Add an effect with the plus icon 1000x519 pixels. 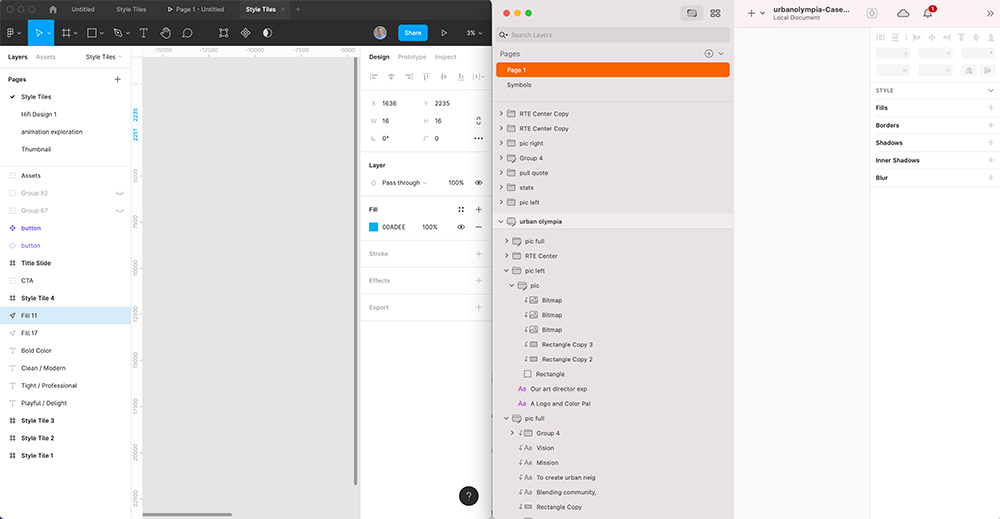pos(478,281)
